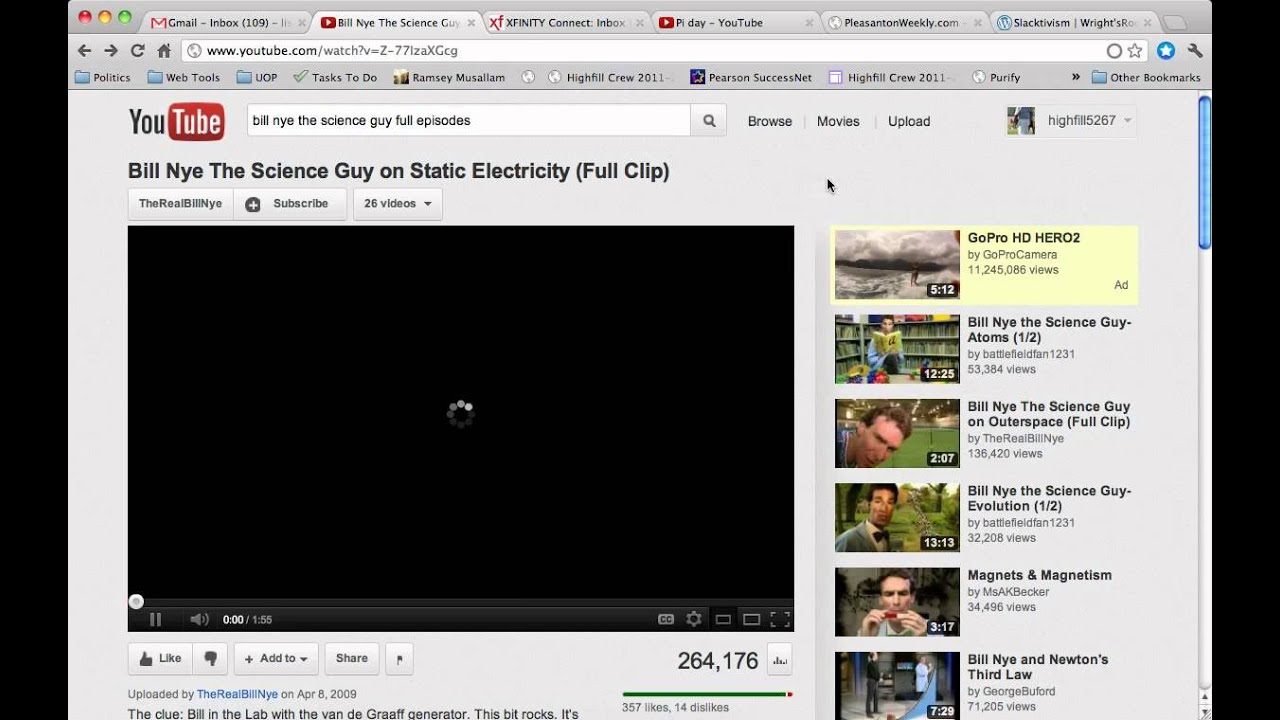The width and height of the screenshot is (1280, 720).
Task: Click the browser back arrow
Action: [x=84, y=50]
